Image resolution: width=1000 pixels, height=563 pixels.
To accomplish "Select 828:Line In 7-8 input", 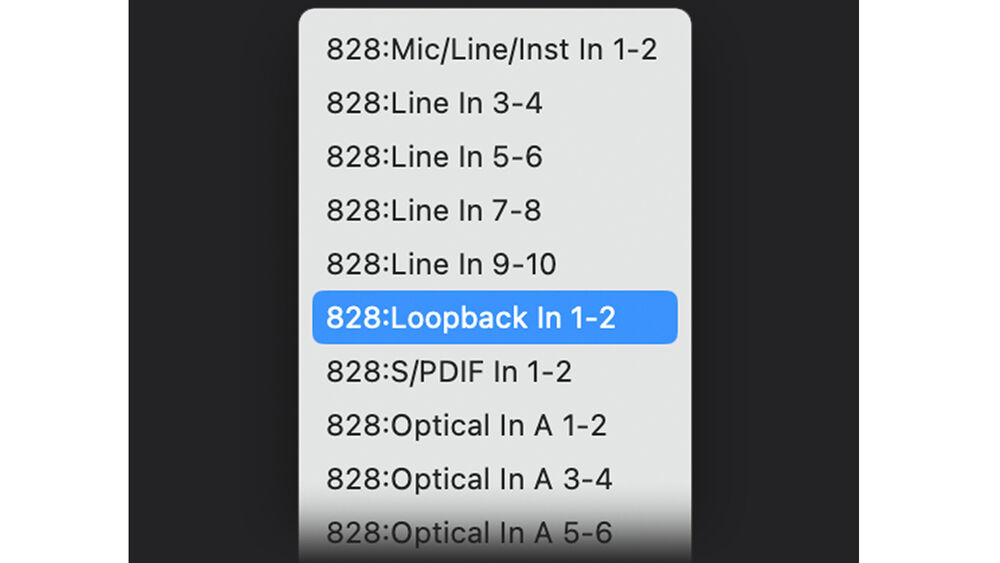I will 434,211.
